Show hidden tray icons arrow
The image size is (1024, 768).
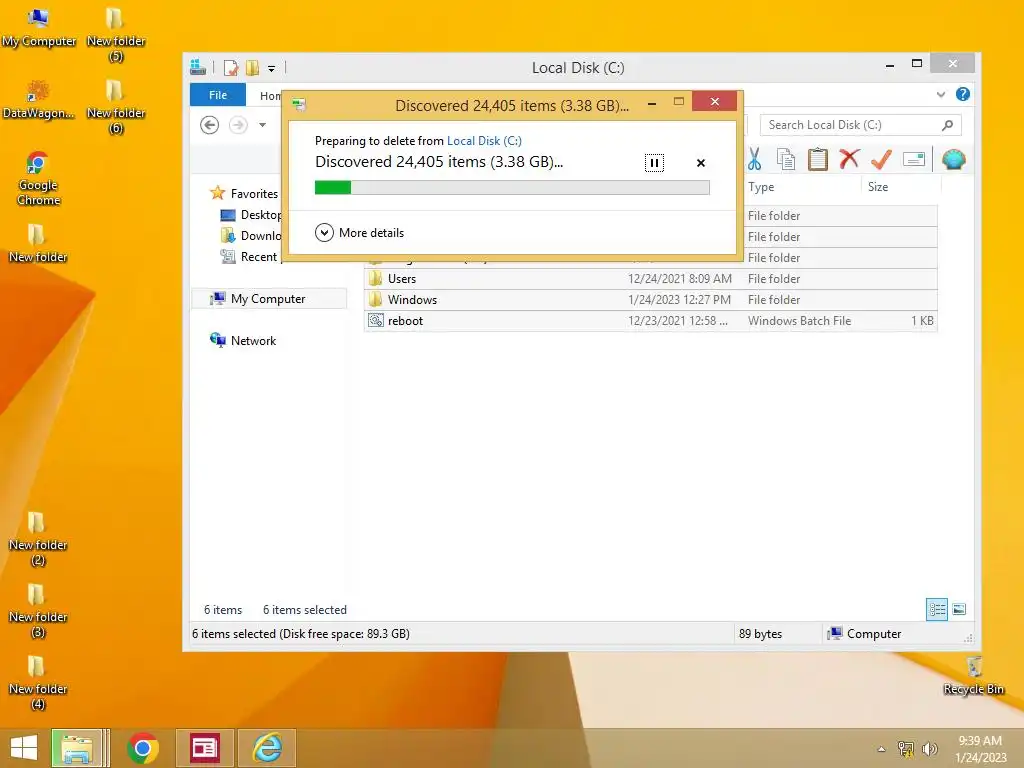881,749
